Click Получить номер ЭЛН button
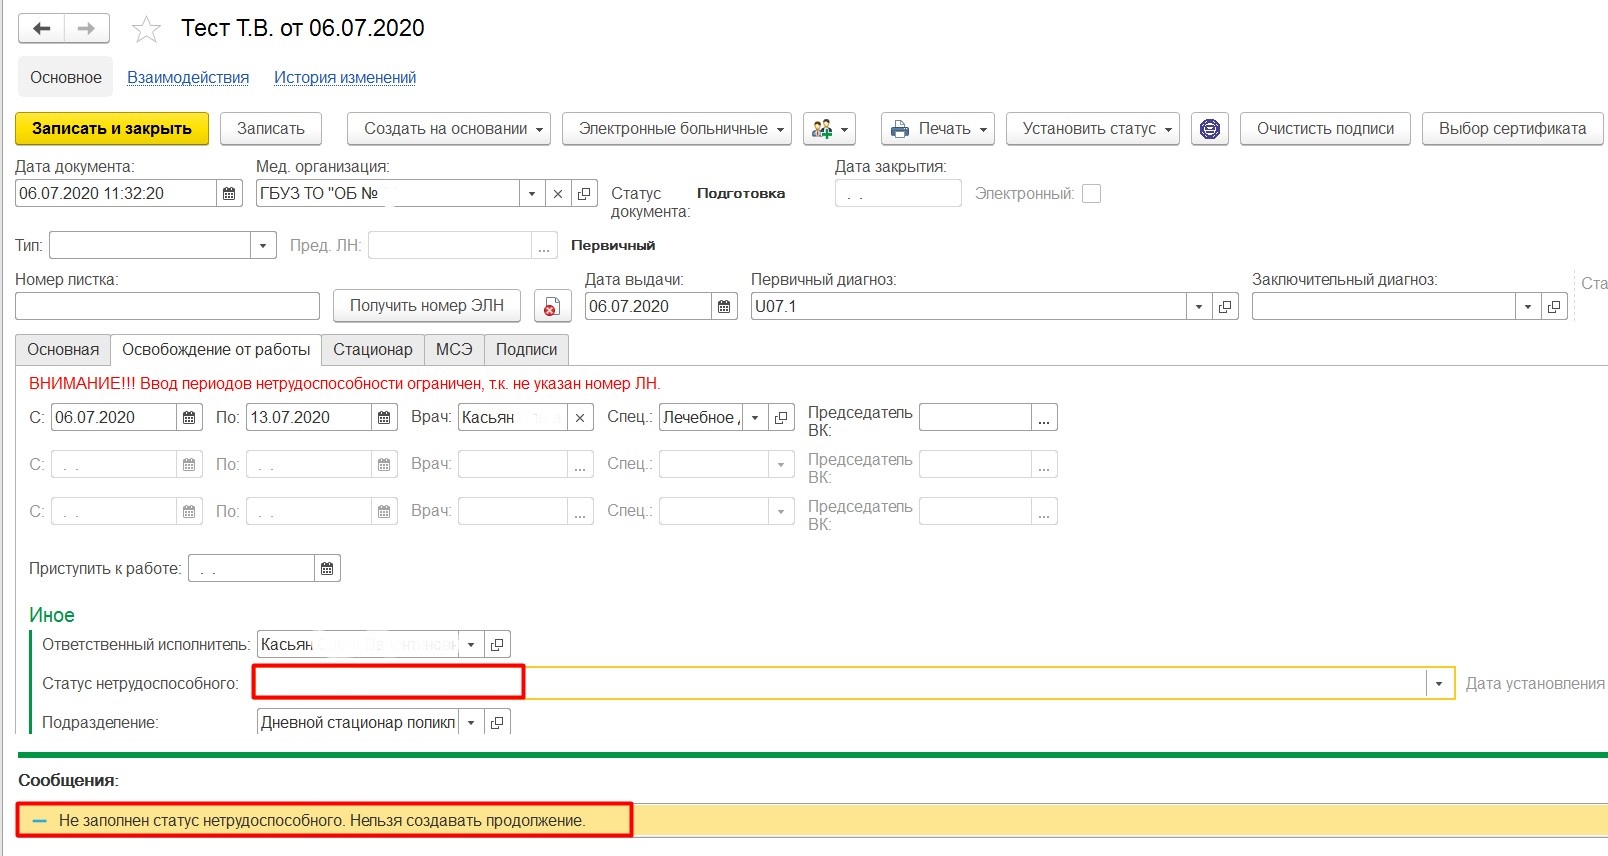The width and height of the screenshot is (1608, 856). 426,306
